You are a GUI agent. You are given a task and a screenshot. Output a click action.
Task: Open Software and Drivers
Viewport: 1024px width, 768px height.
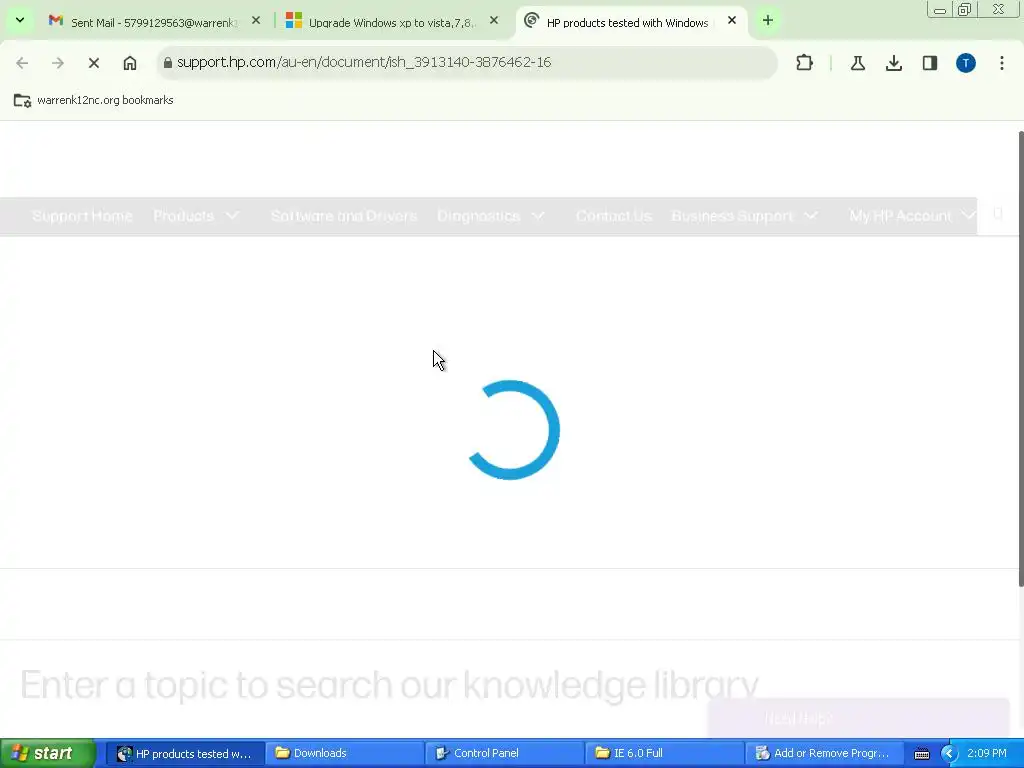(x=344, y=216)
